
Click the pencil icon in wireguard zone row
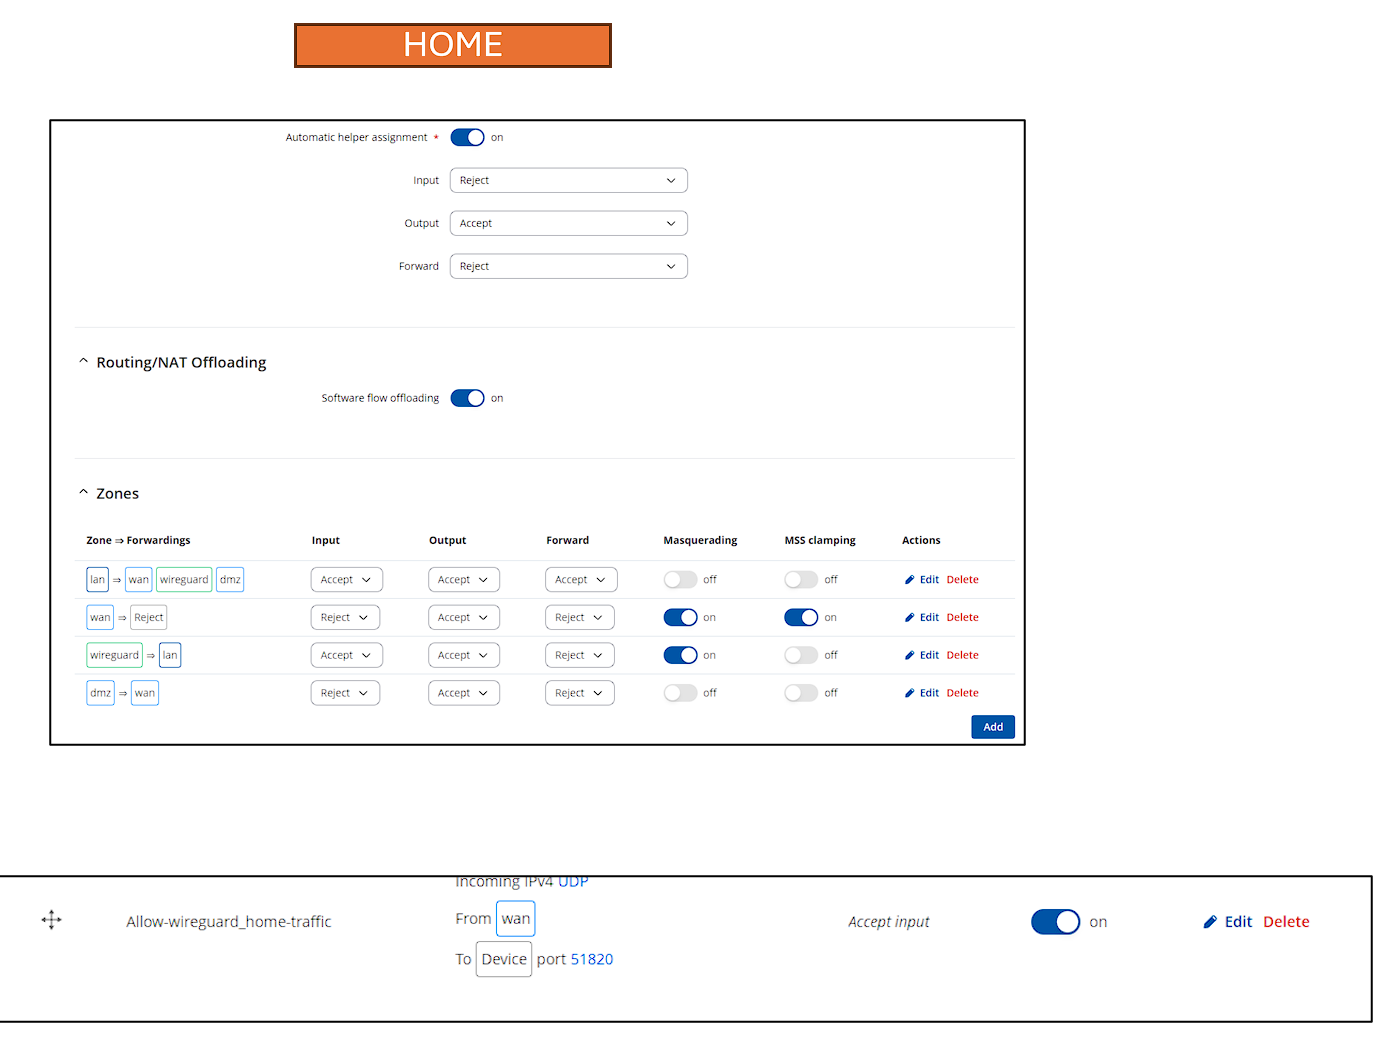[x=910, y=656]
